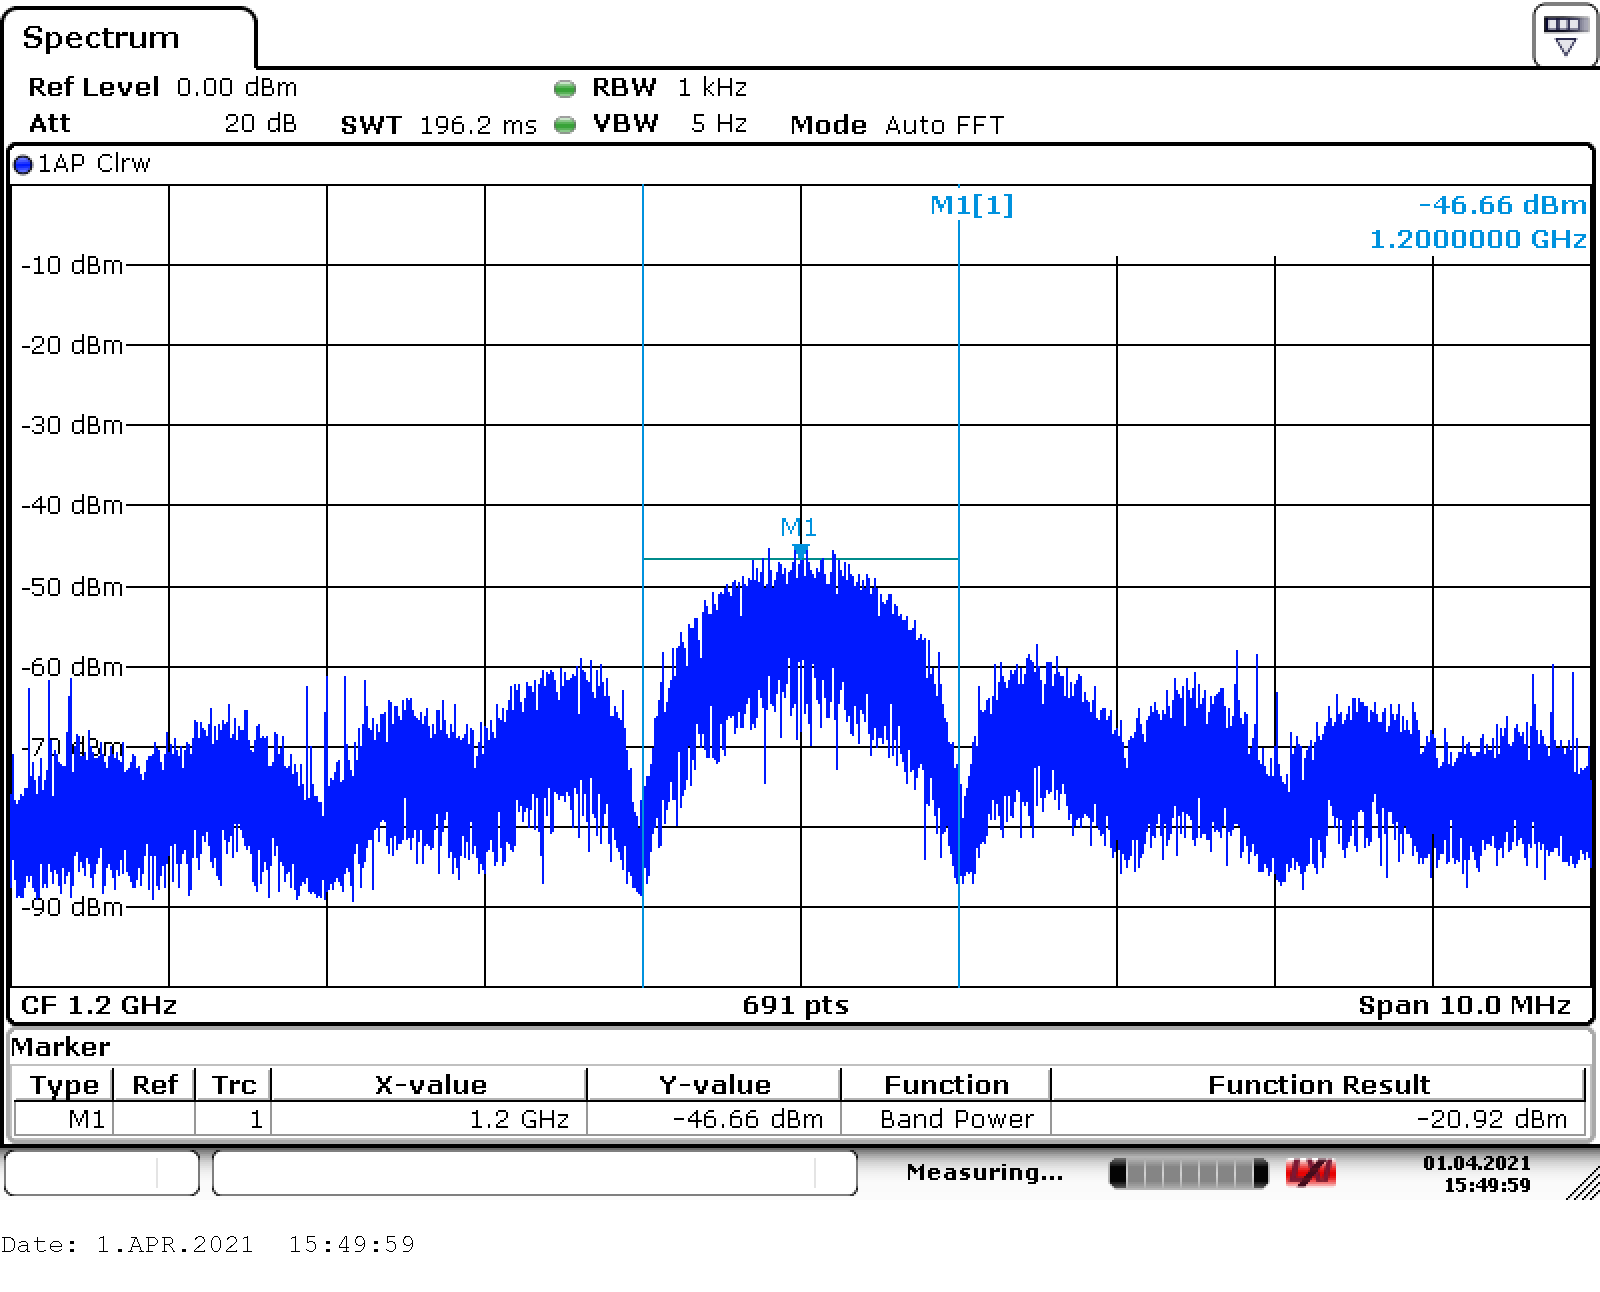
Task: Click the Span 10.0 MHz label
Action: (1464, 1005)
